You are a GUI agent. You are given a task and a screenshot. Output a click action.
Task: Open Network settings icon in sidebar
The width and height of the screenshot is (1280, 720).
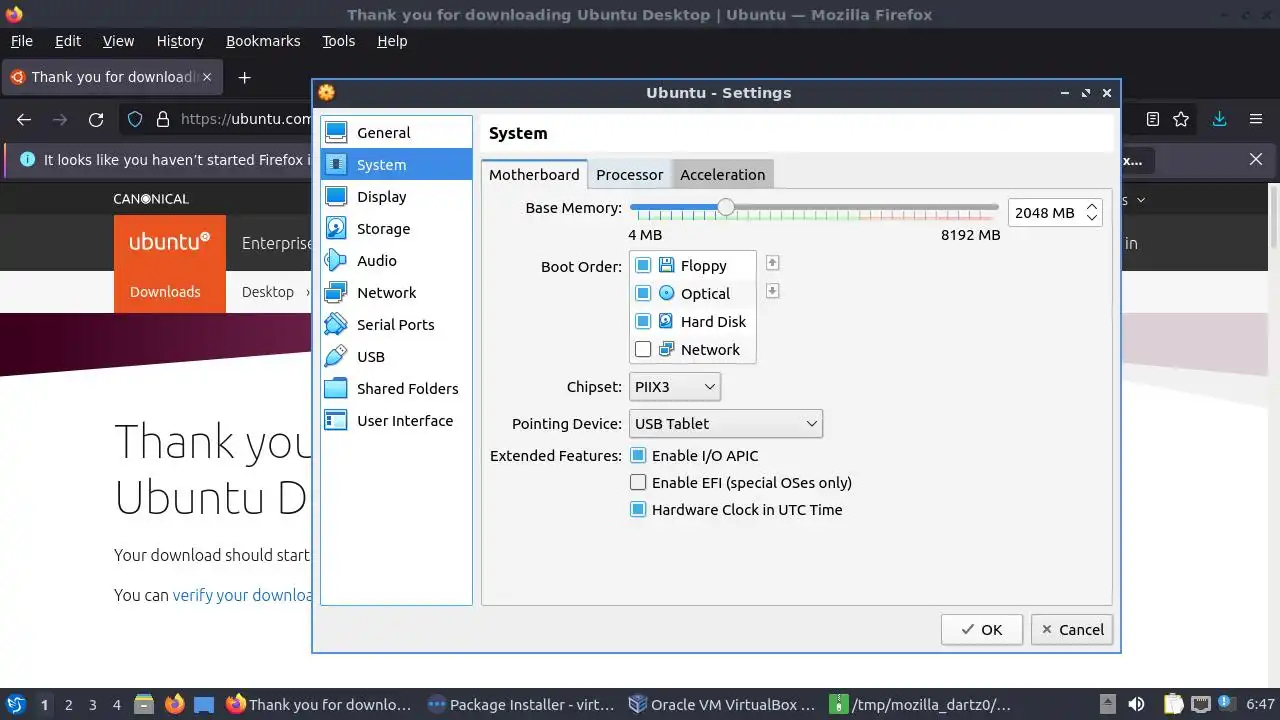tap(336, 292)
